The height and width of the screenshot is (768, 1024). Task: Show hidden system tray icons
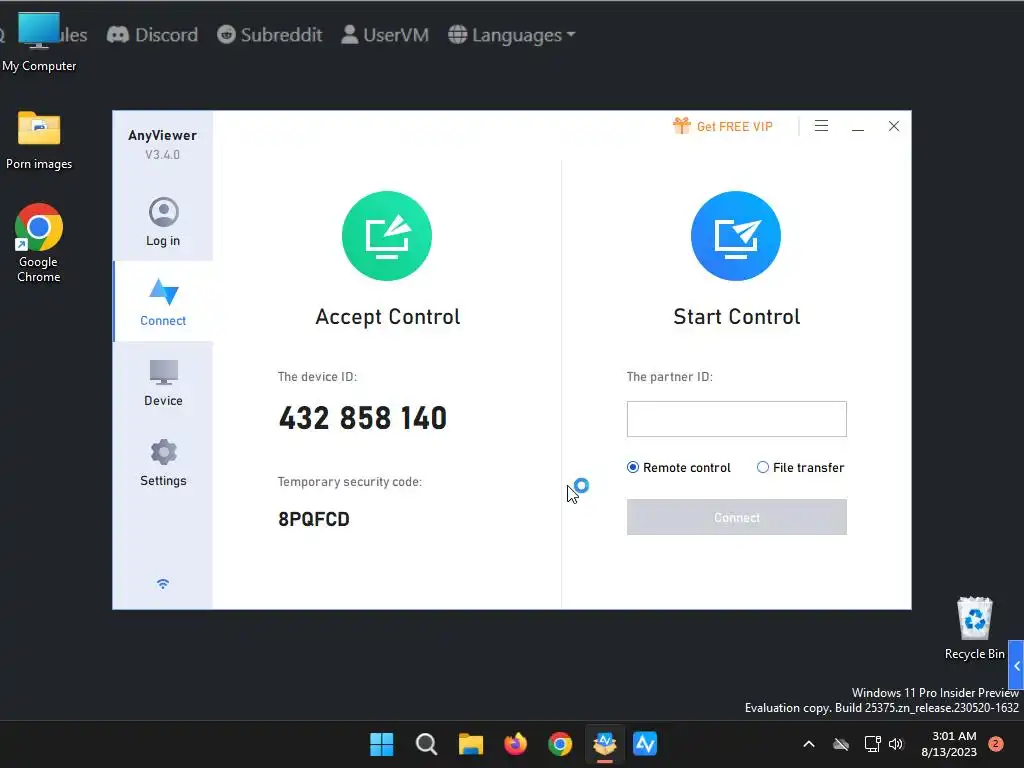coord(808,744)
